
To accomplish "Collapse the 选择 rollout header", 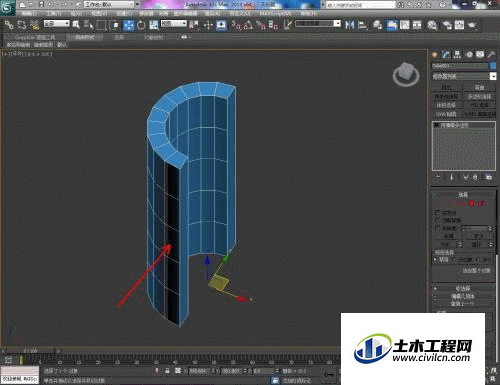I will pyautogui.click(x=464, y=194).
